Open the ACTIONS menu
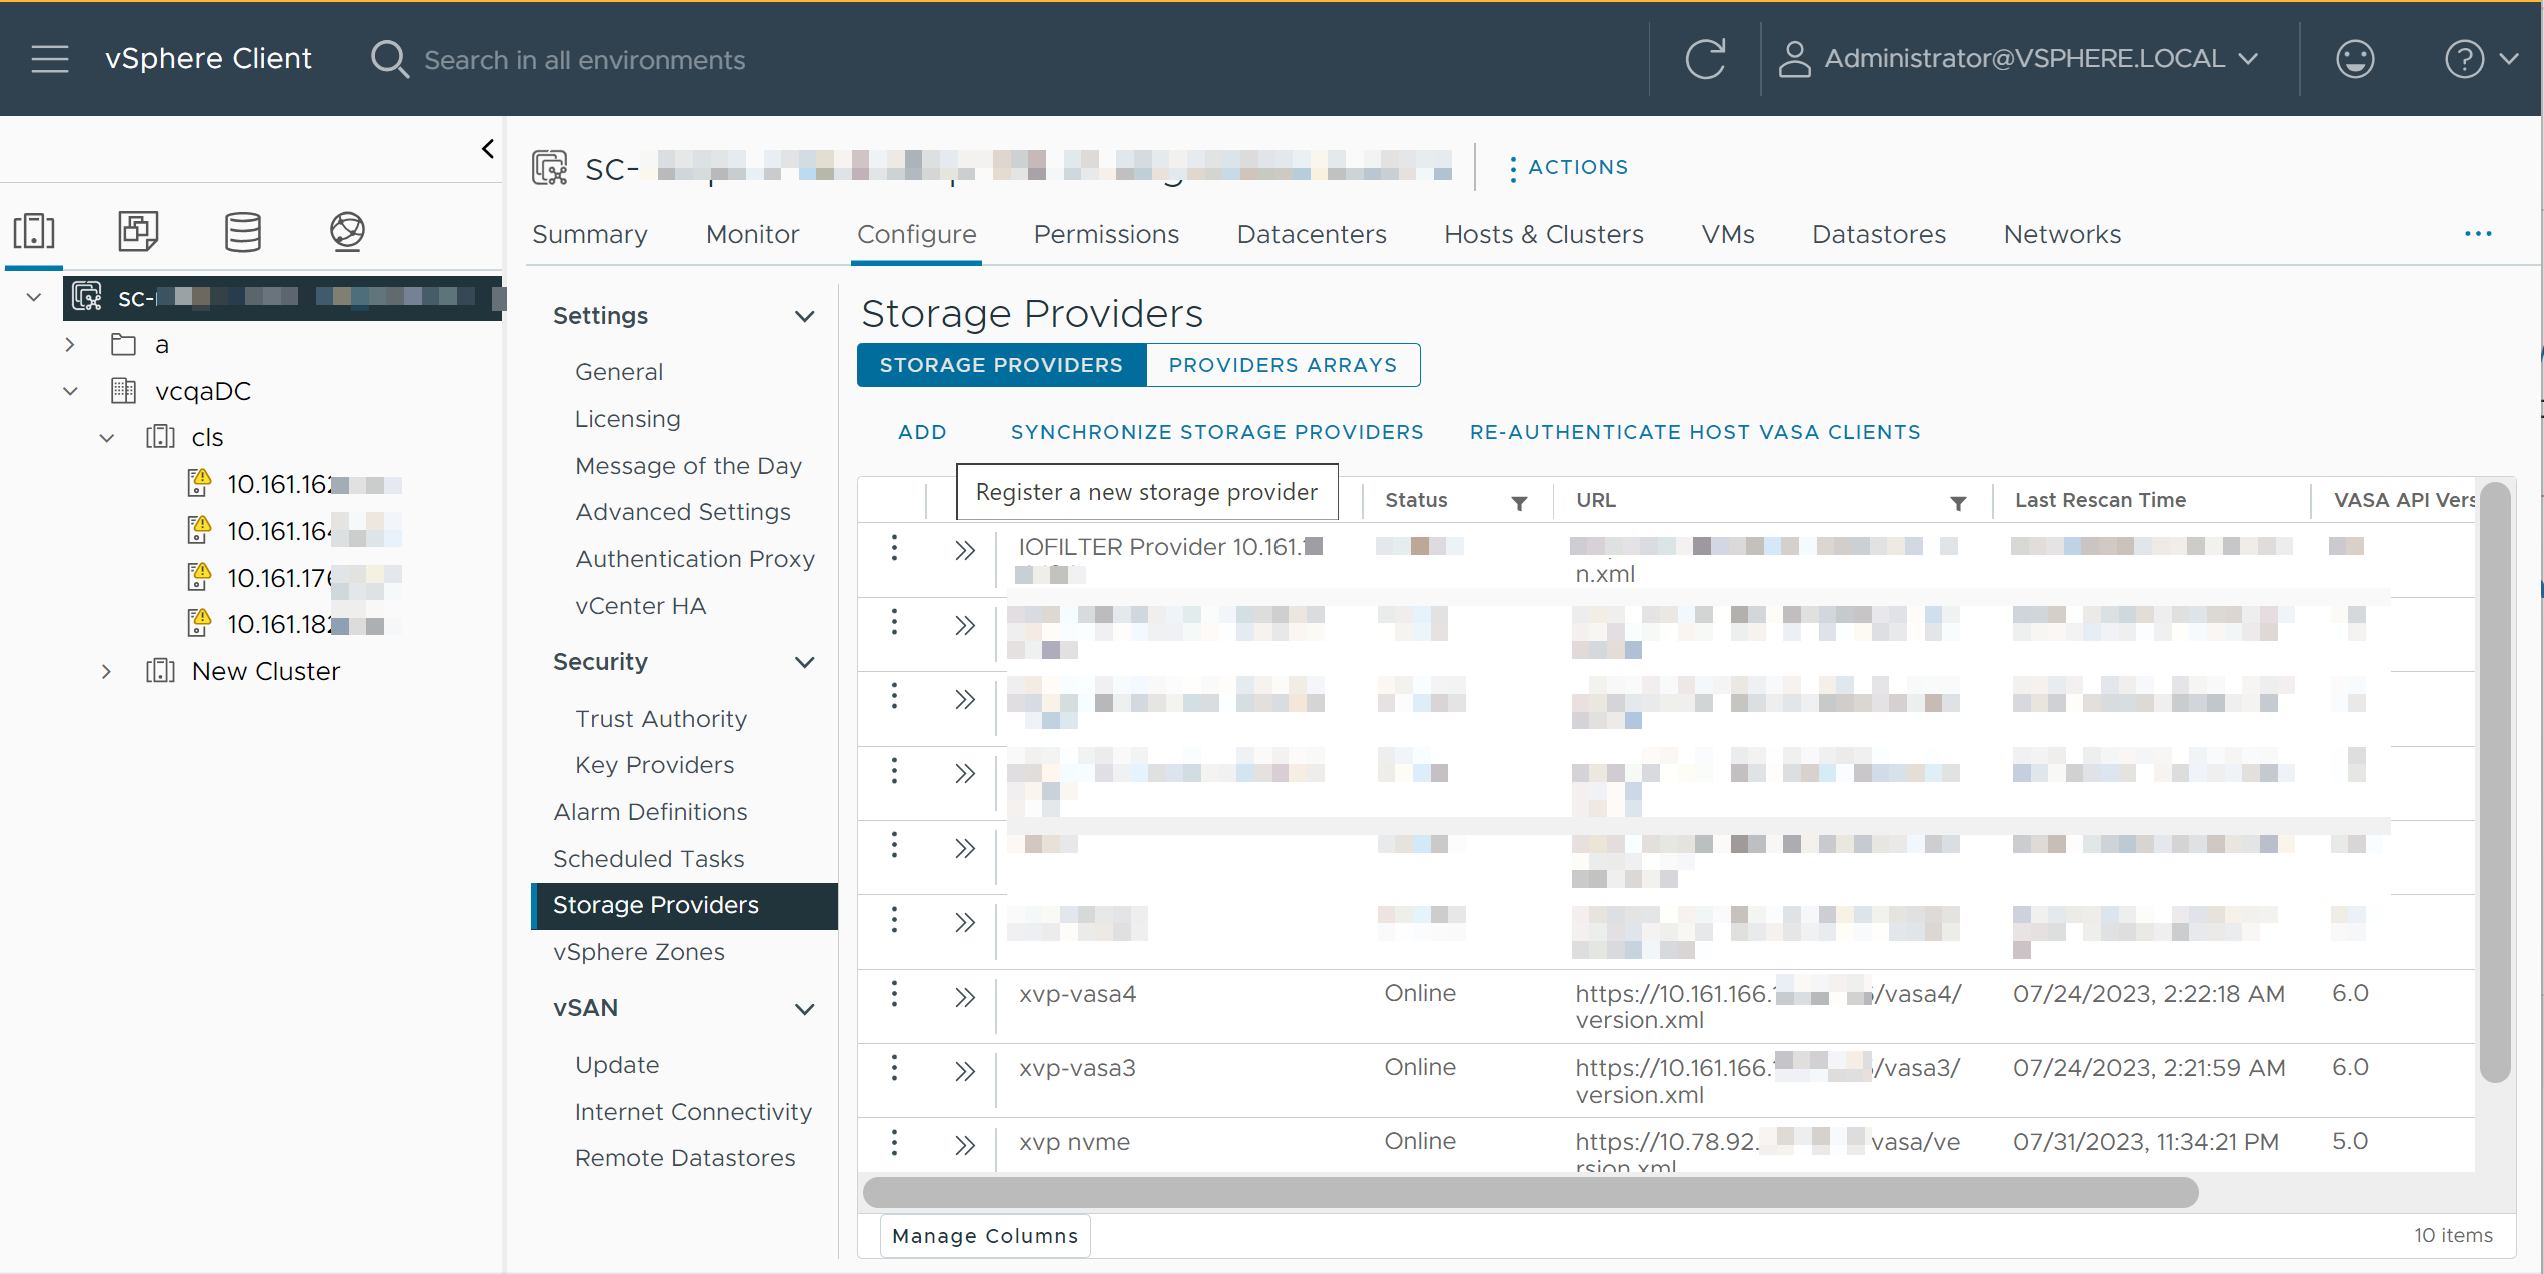 click(1567, 168)
